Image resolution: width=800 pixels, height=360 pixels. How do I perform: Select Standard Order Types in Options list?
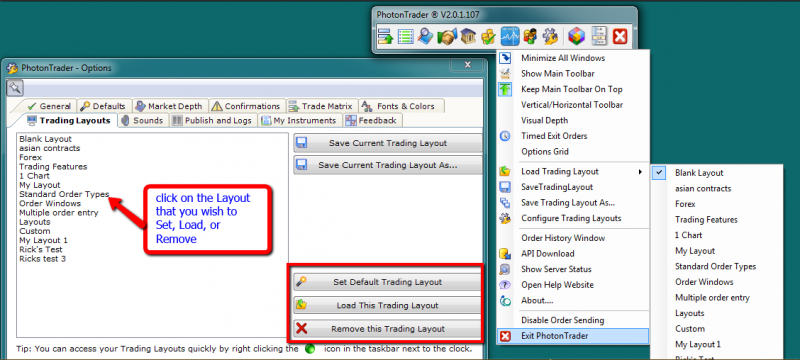(64, 194)
